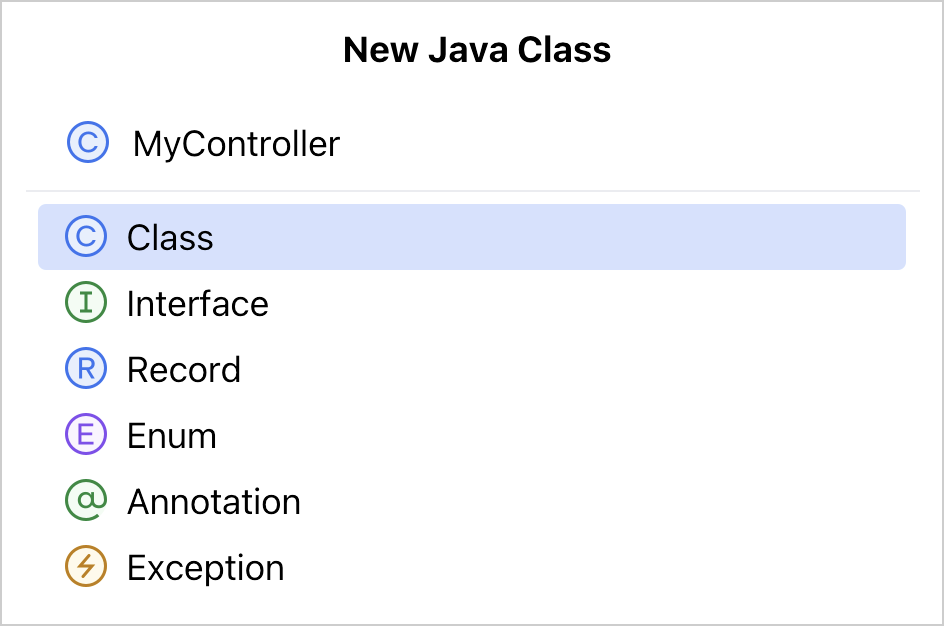The width and height of the screenshot is (944, 626).
Task: Select the "Enum" text entry
Action: (x=171, y=436)
